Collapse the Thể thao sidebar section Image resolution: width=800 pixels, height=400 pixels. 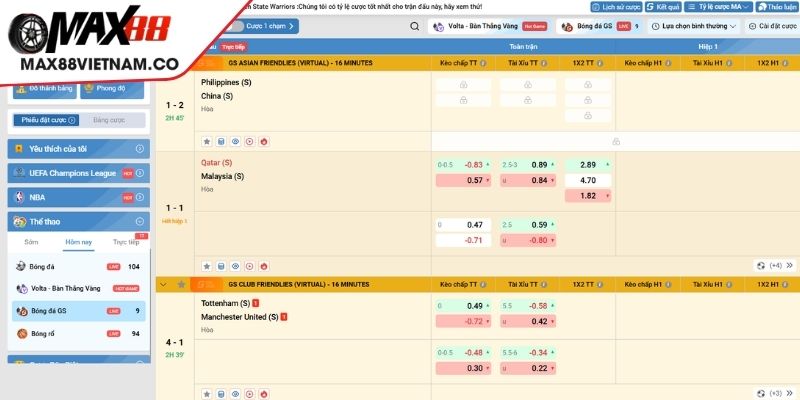[x=141, y=222]
